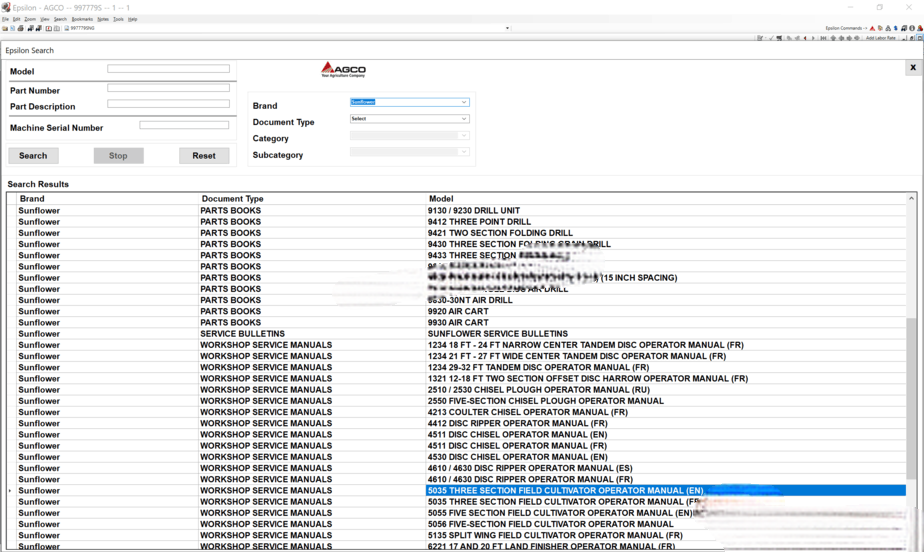Open the Zoom menu
Image resolution: width=924 pixels, height=552 pixels.
30,19
